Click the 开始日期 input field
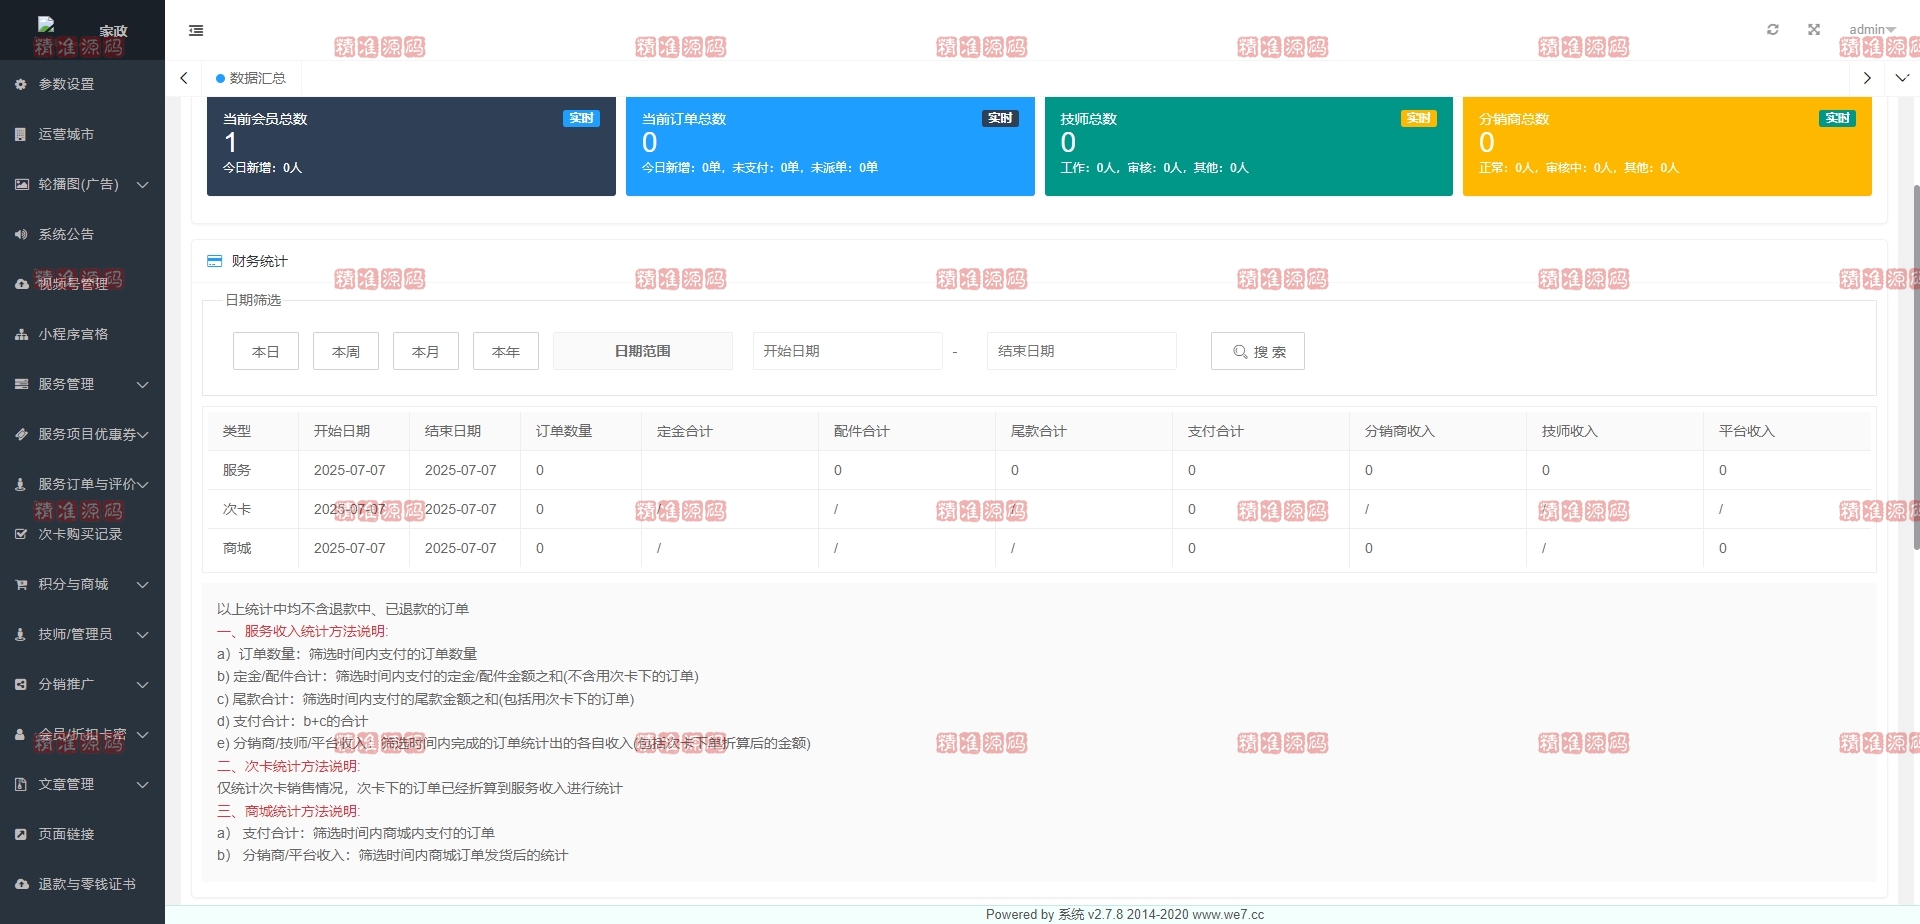 click(848, 351)
